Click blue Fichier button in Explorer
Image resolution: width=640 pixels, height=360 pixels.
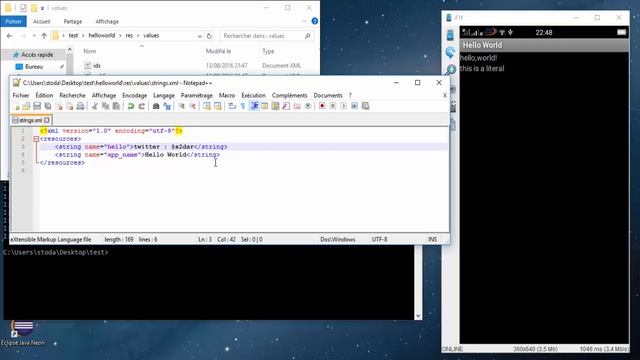[13, 21]
